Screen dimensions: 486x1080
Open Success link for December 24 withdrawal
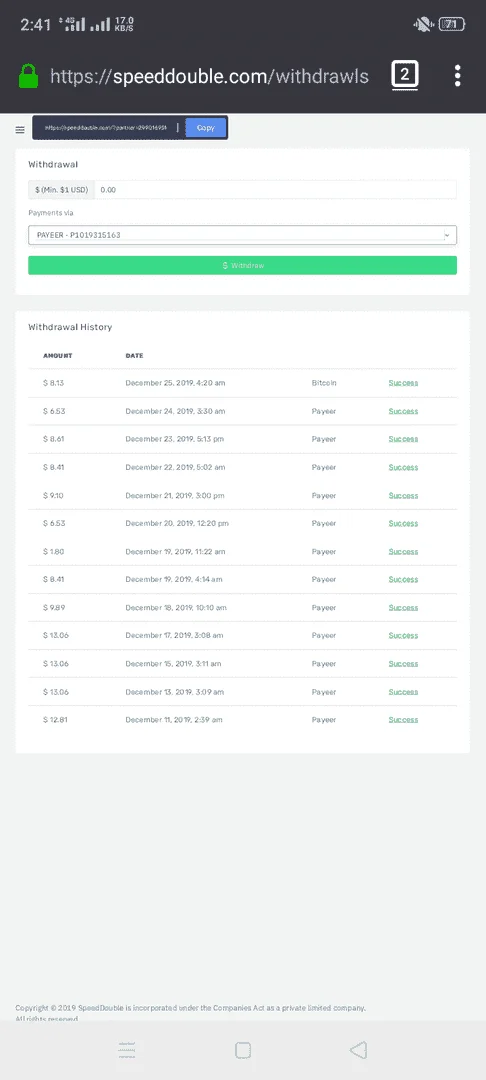tap(403, 411)
